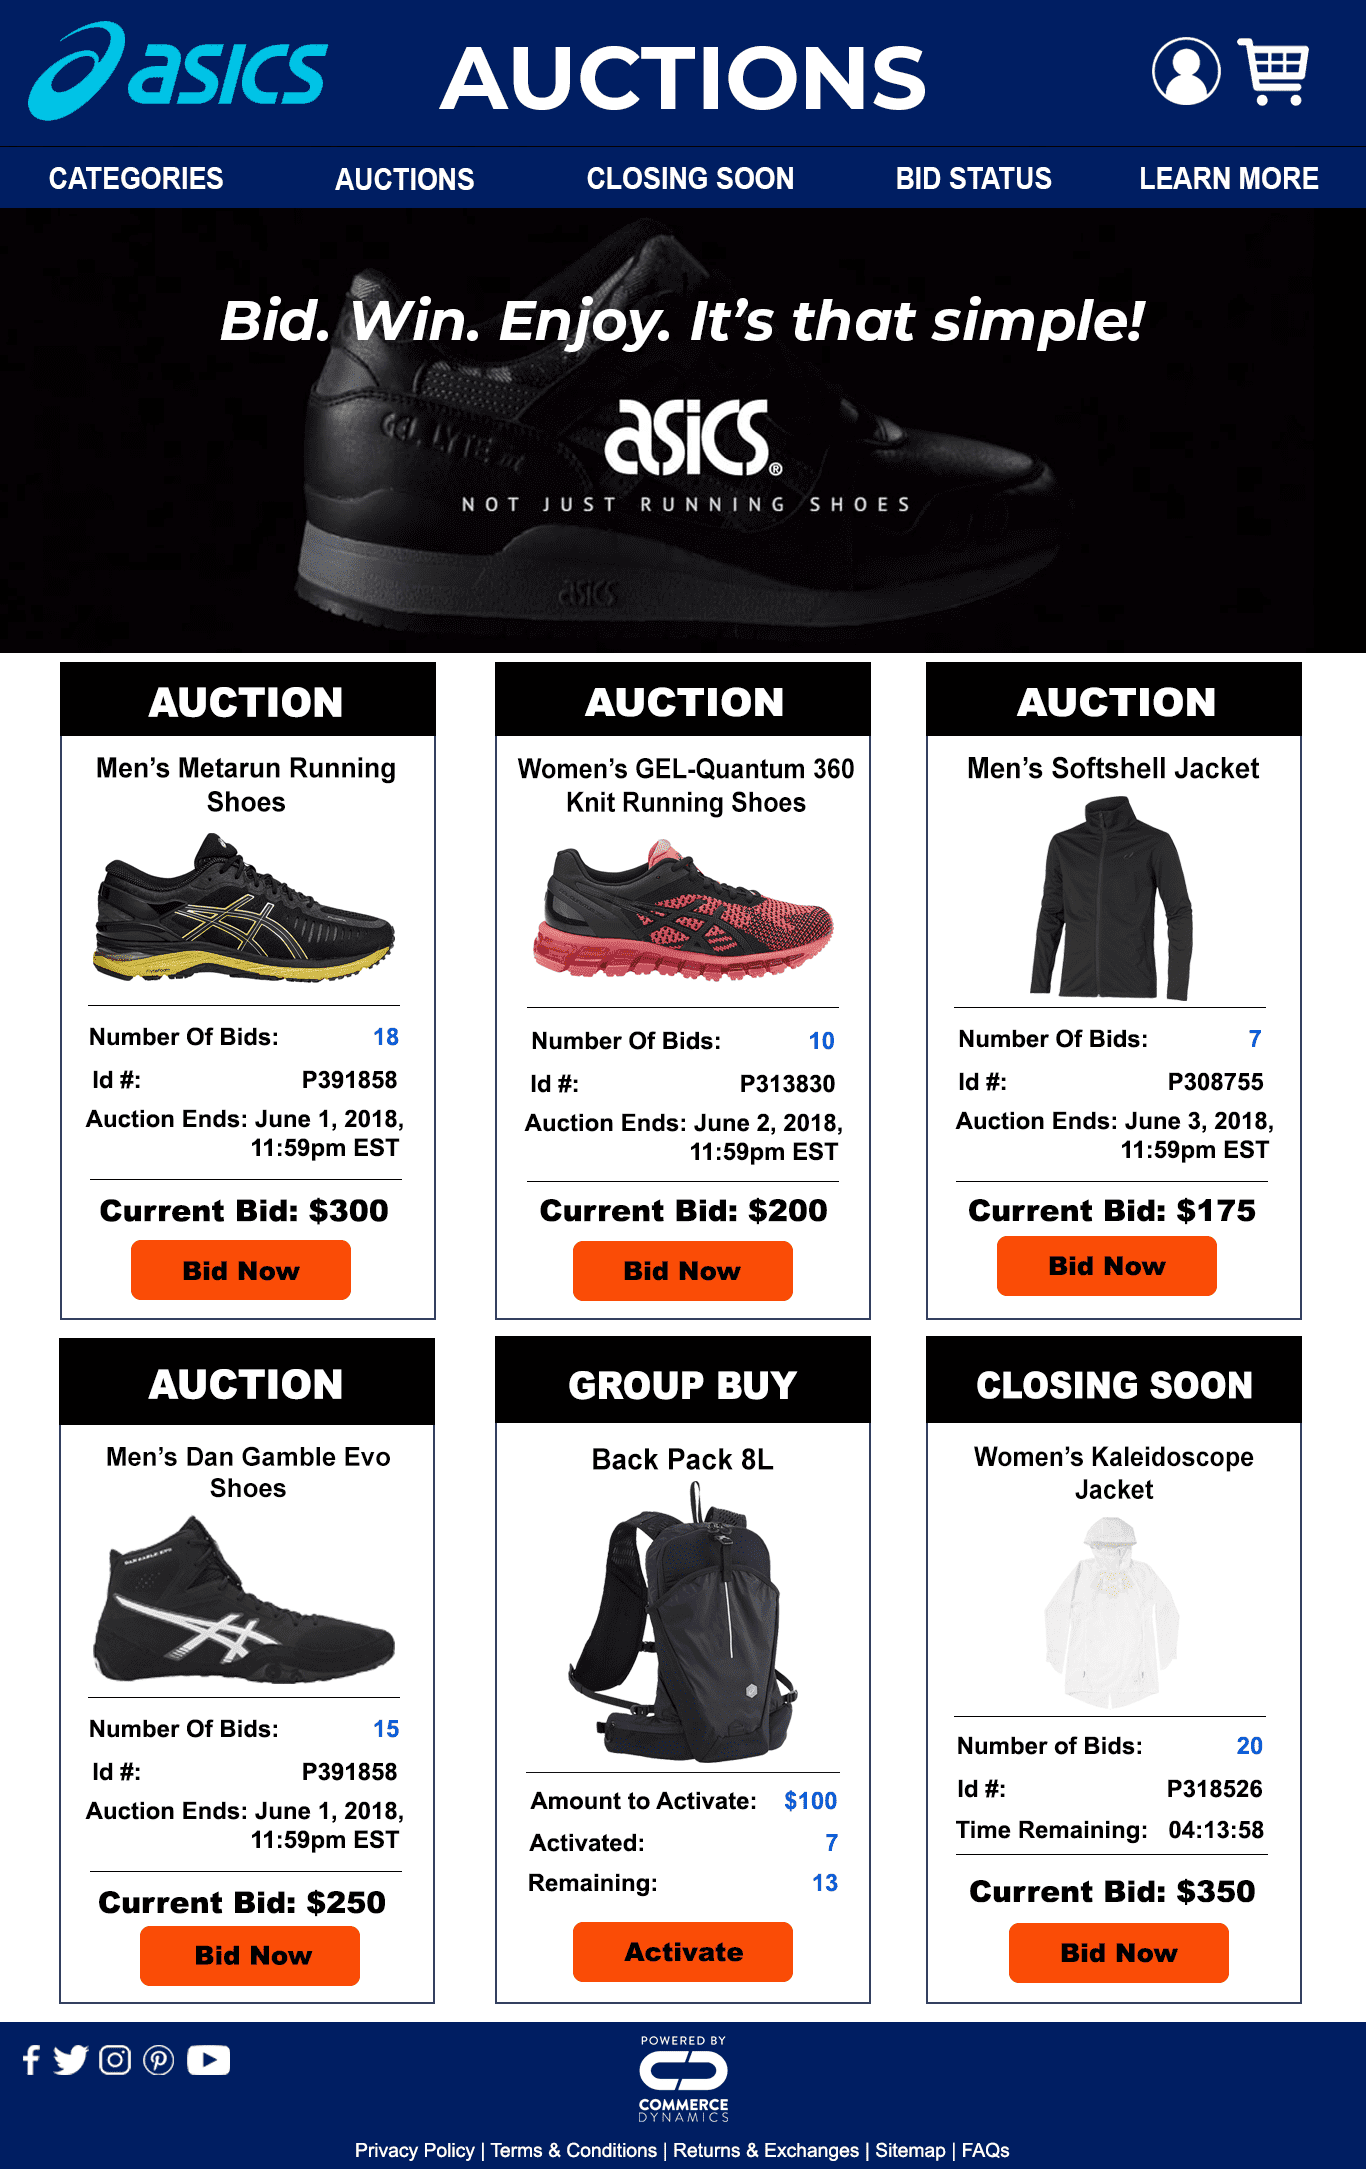Open the YouTube icon in footer
The image size is (1366, 2169).
point(208,2060)
